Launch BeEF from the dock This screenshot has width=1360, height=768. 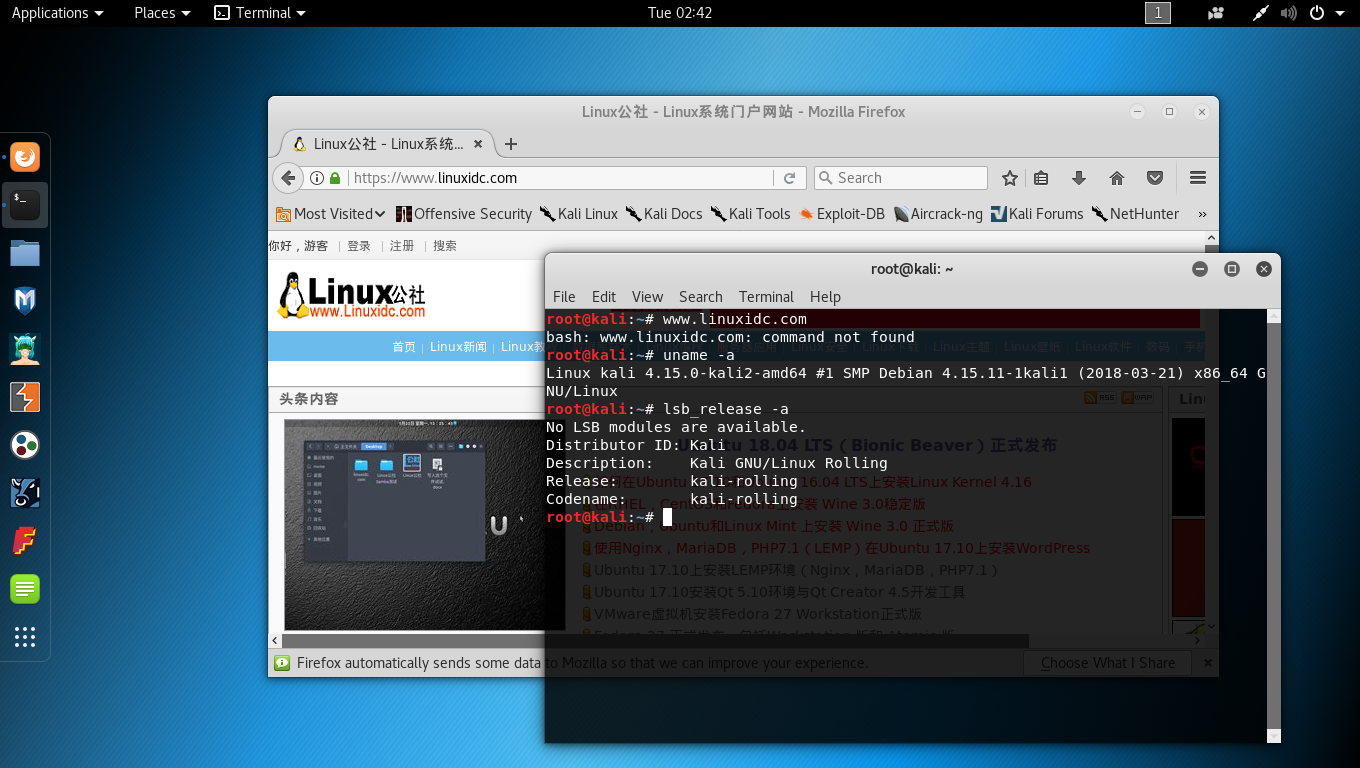(x=25, y=493)
